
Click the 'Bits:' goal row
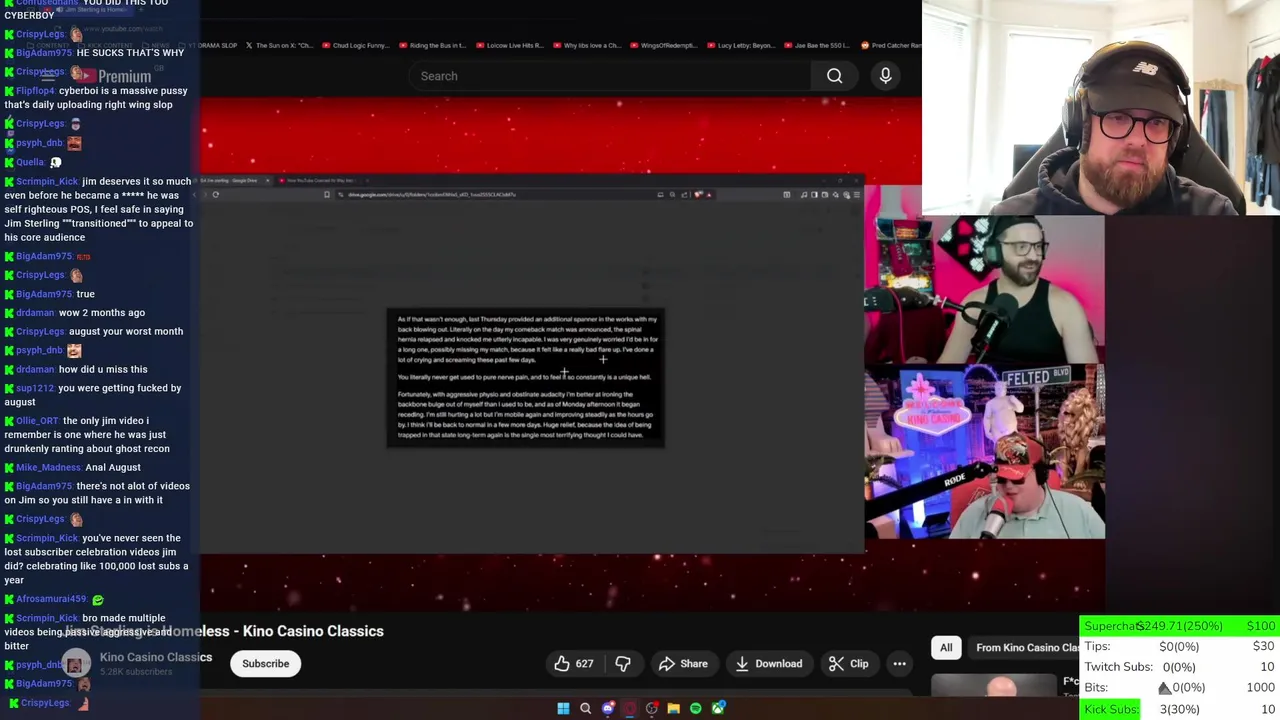point(1179,688)
